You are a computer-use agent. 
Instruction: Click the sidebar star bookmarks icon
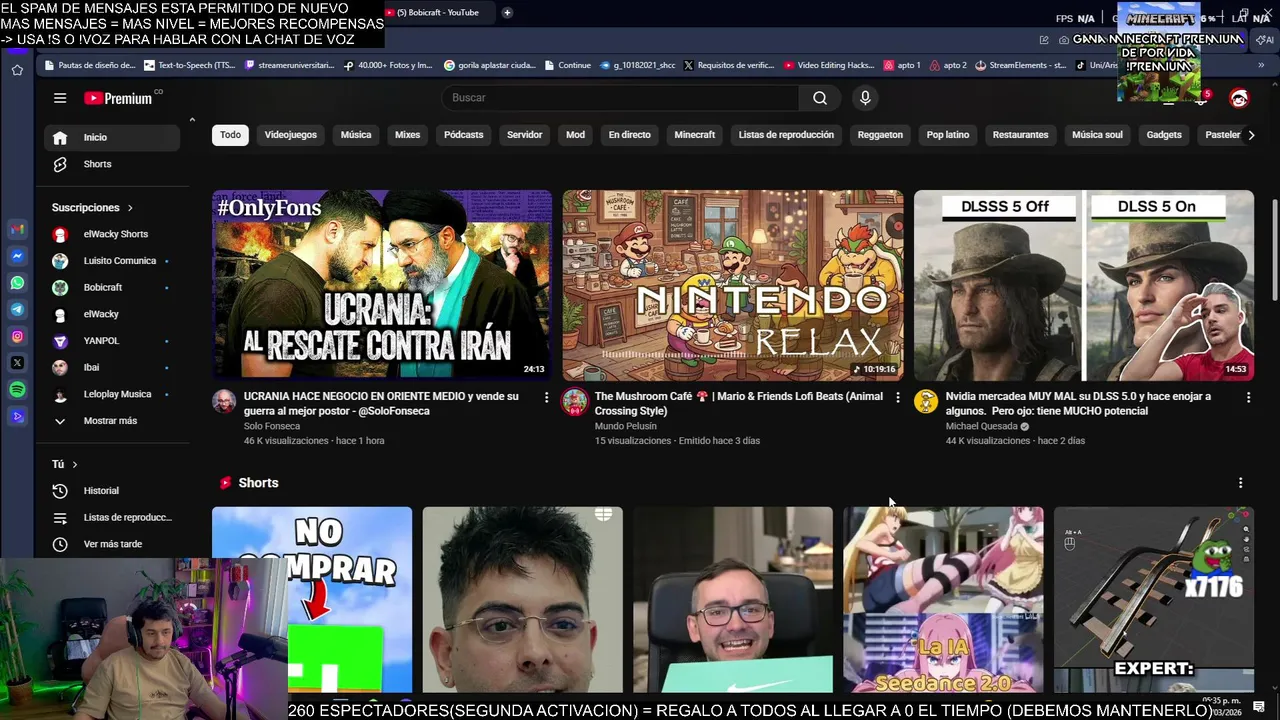[x=17, y=70]
